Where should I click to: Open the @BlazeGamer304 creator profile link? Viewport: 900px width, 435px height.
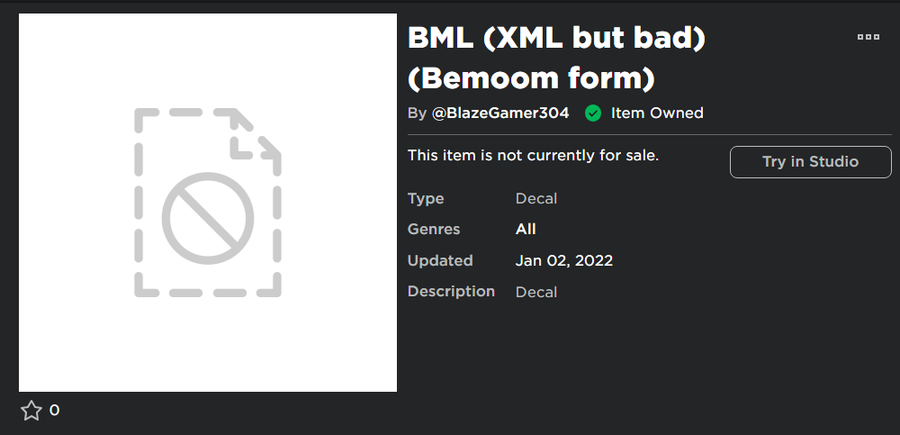[500, 113]
